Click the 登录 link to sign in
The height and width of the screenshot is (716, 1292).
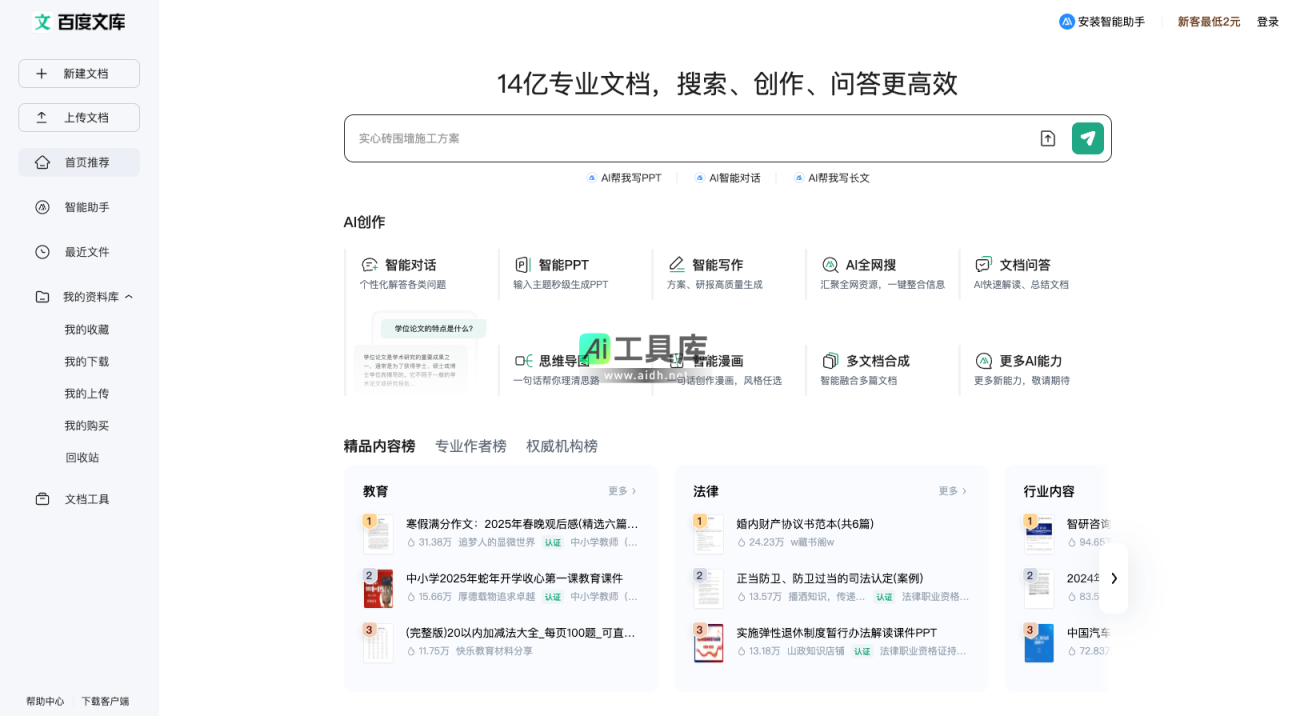[x=1268, y=21]
